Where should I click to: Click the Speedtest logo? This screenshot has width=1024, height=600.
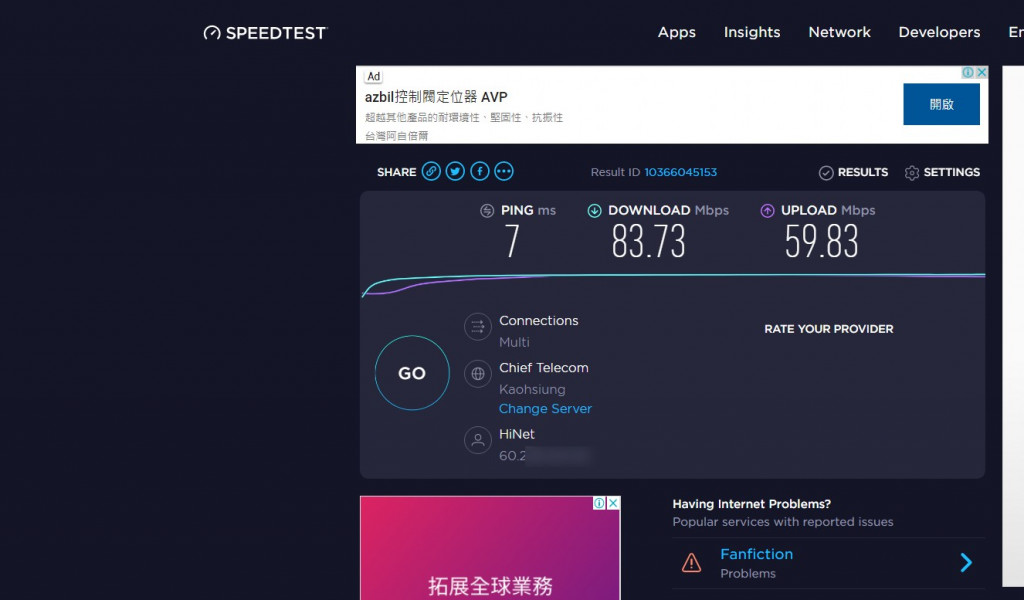pos(265,33)
